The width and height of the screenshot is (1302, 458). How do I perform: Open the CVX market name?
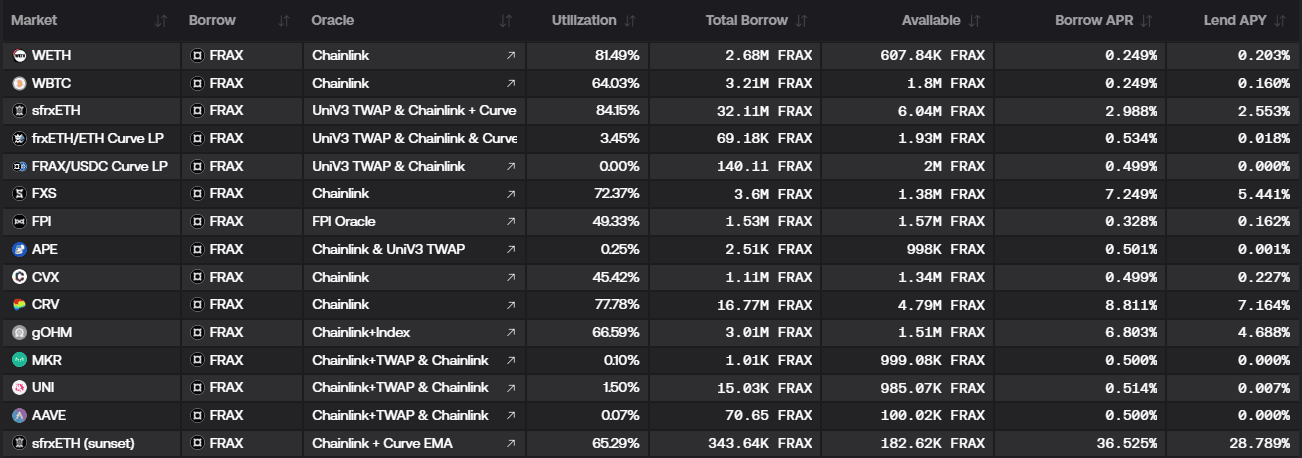click(x=45, y=277)
